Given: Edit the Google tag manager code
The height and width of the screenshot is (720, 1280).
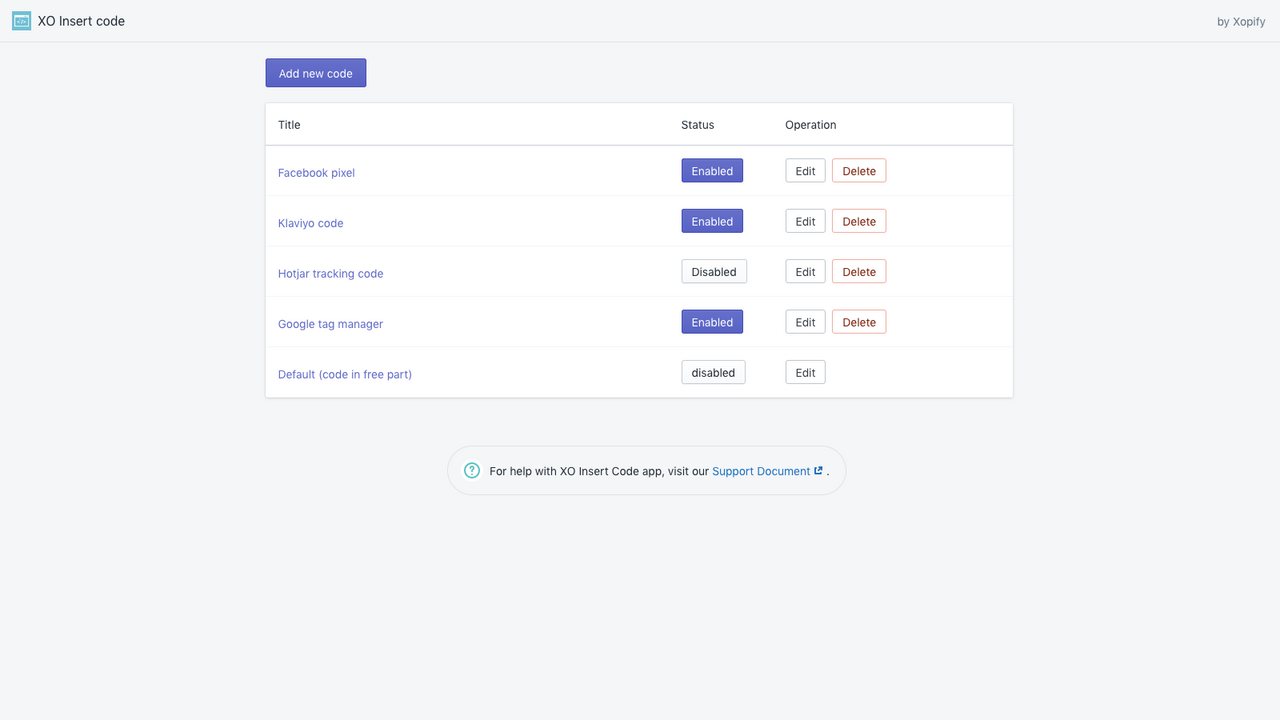Looking at the screenshot, I should point(805,322).
